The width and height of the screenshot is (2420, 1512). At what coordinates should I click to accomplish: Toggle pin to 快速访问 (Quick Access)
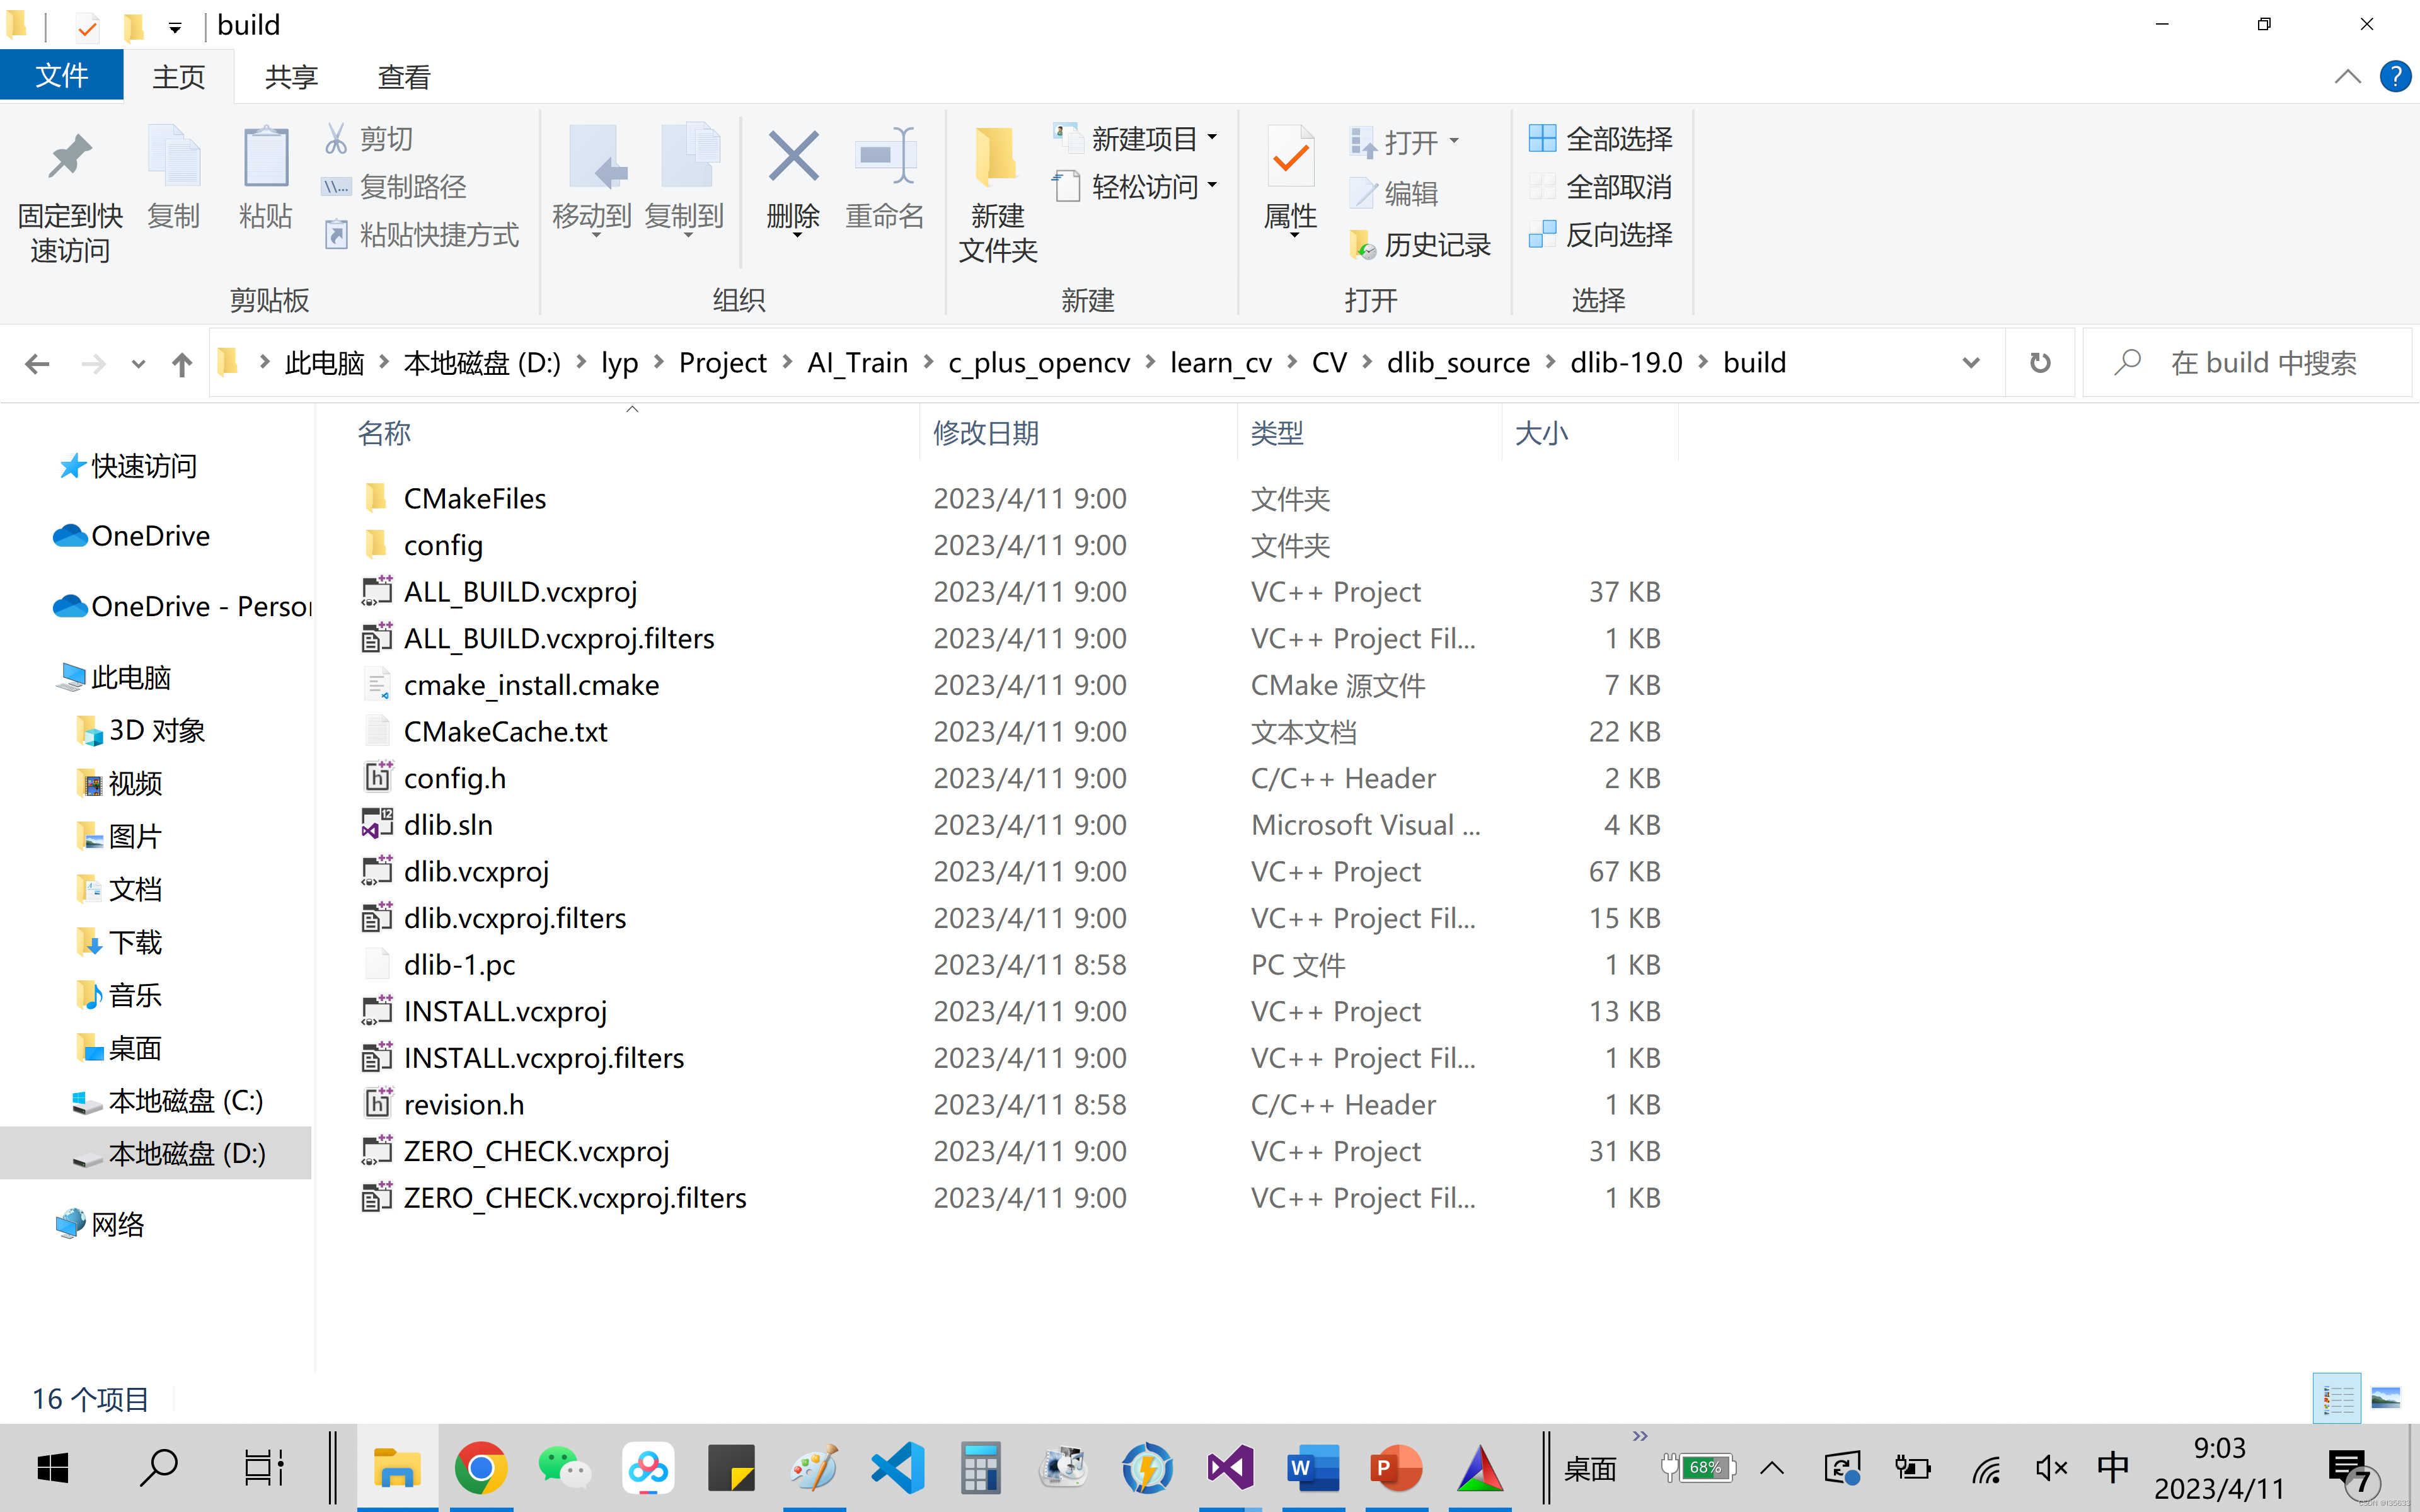[x=69, y=195]
